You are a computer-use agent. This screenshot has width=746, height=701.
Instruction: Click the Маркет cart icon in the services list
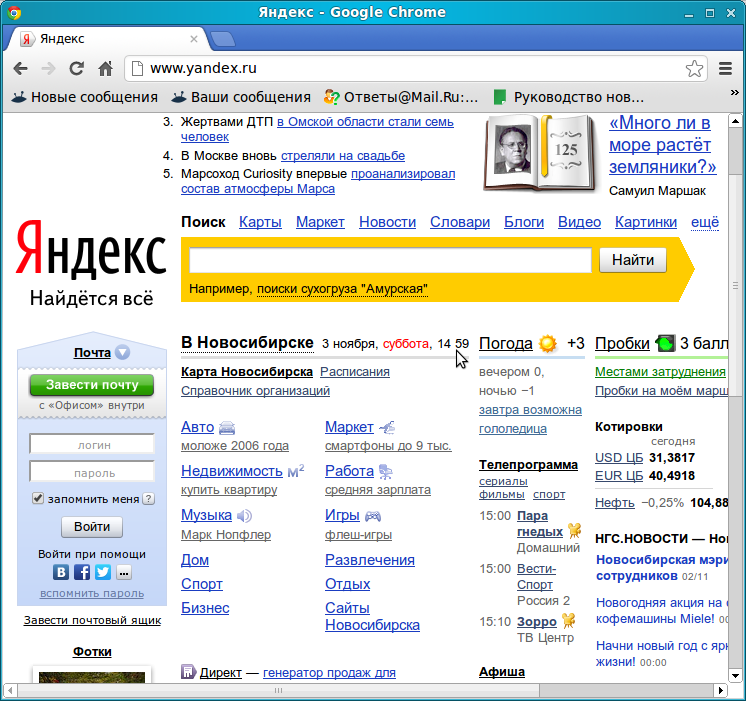(x=387, y=427)
